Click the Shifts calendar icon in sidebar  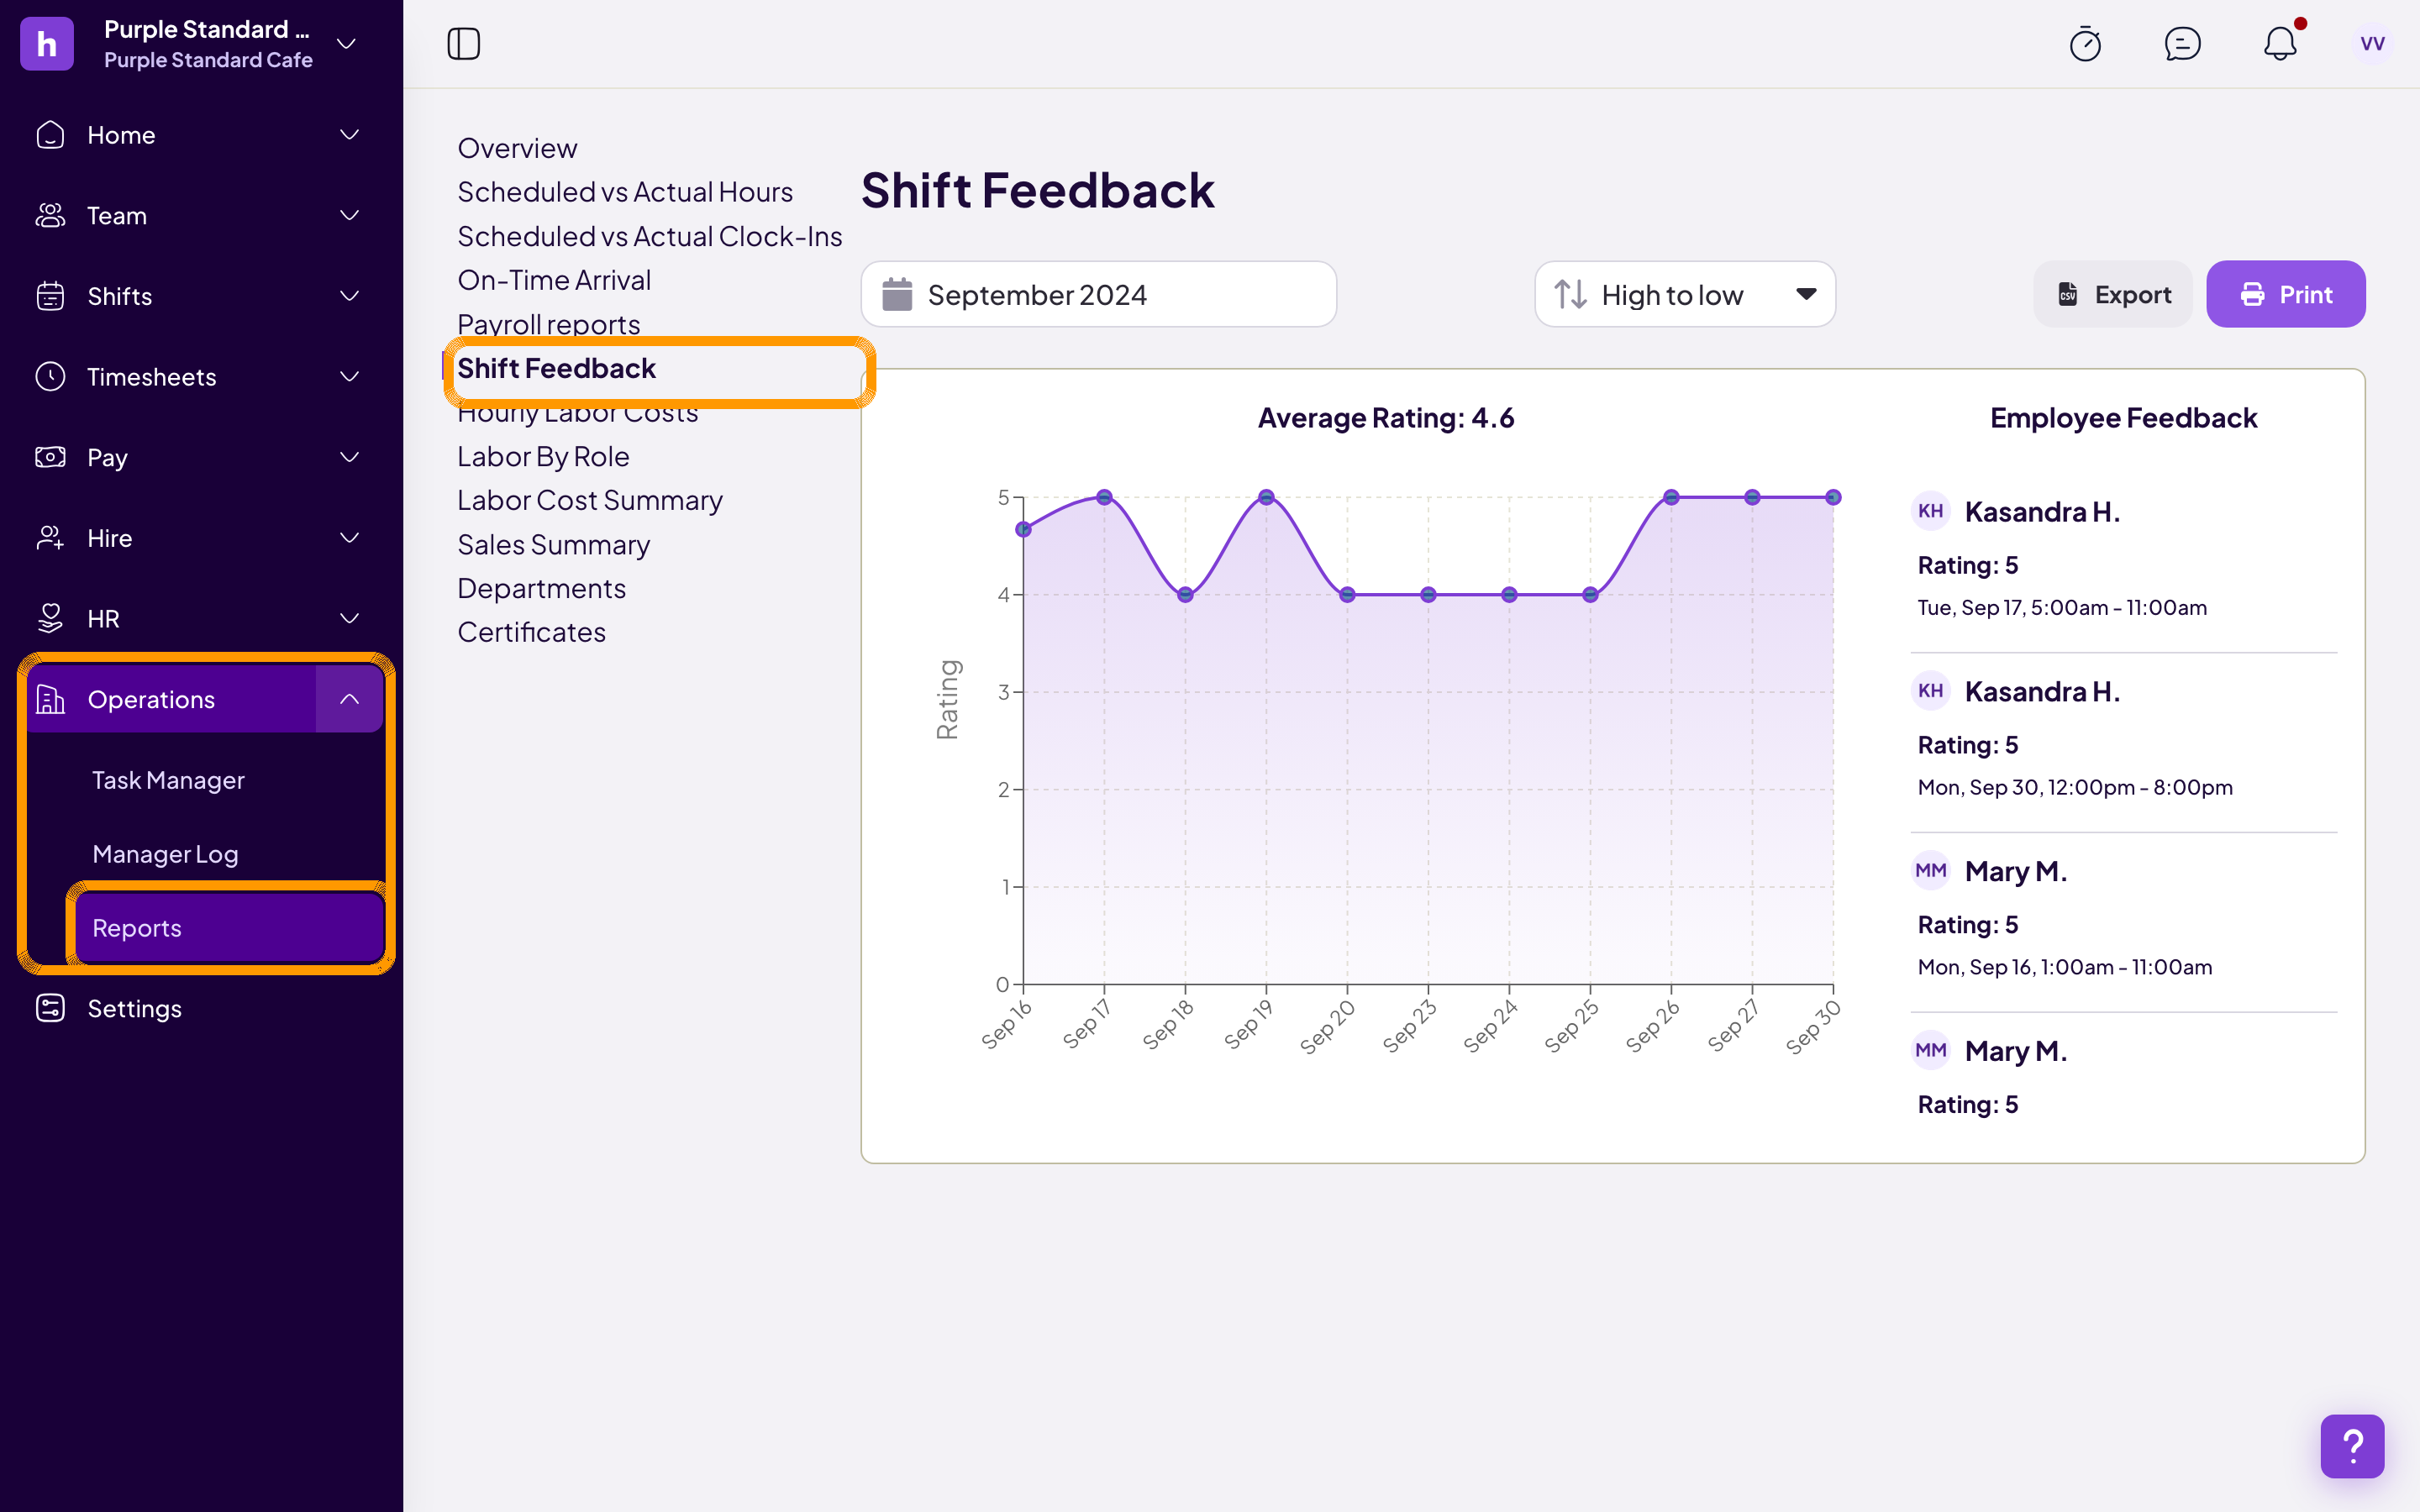[x=50, y=296]
